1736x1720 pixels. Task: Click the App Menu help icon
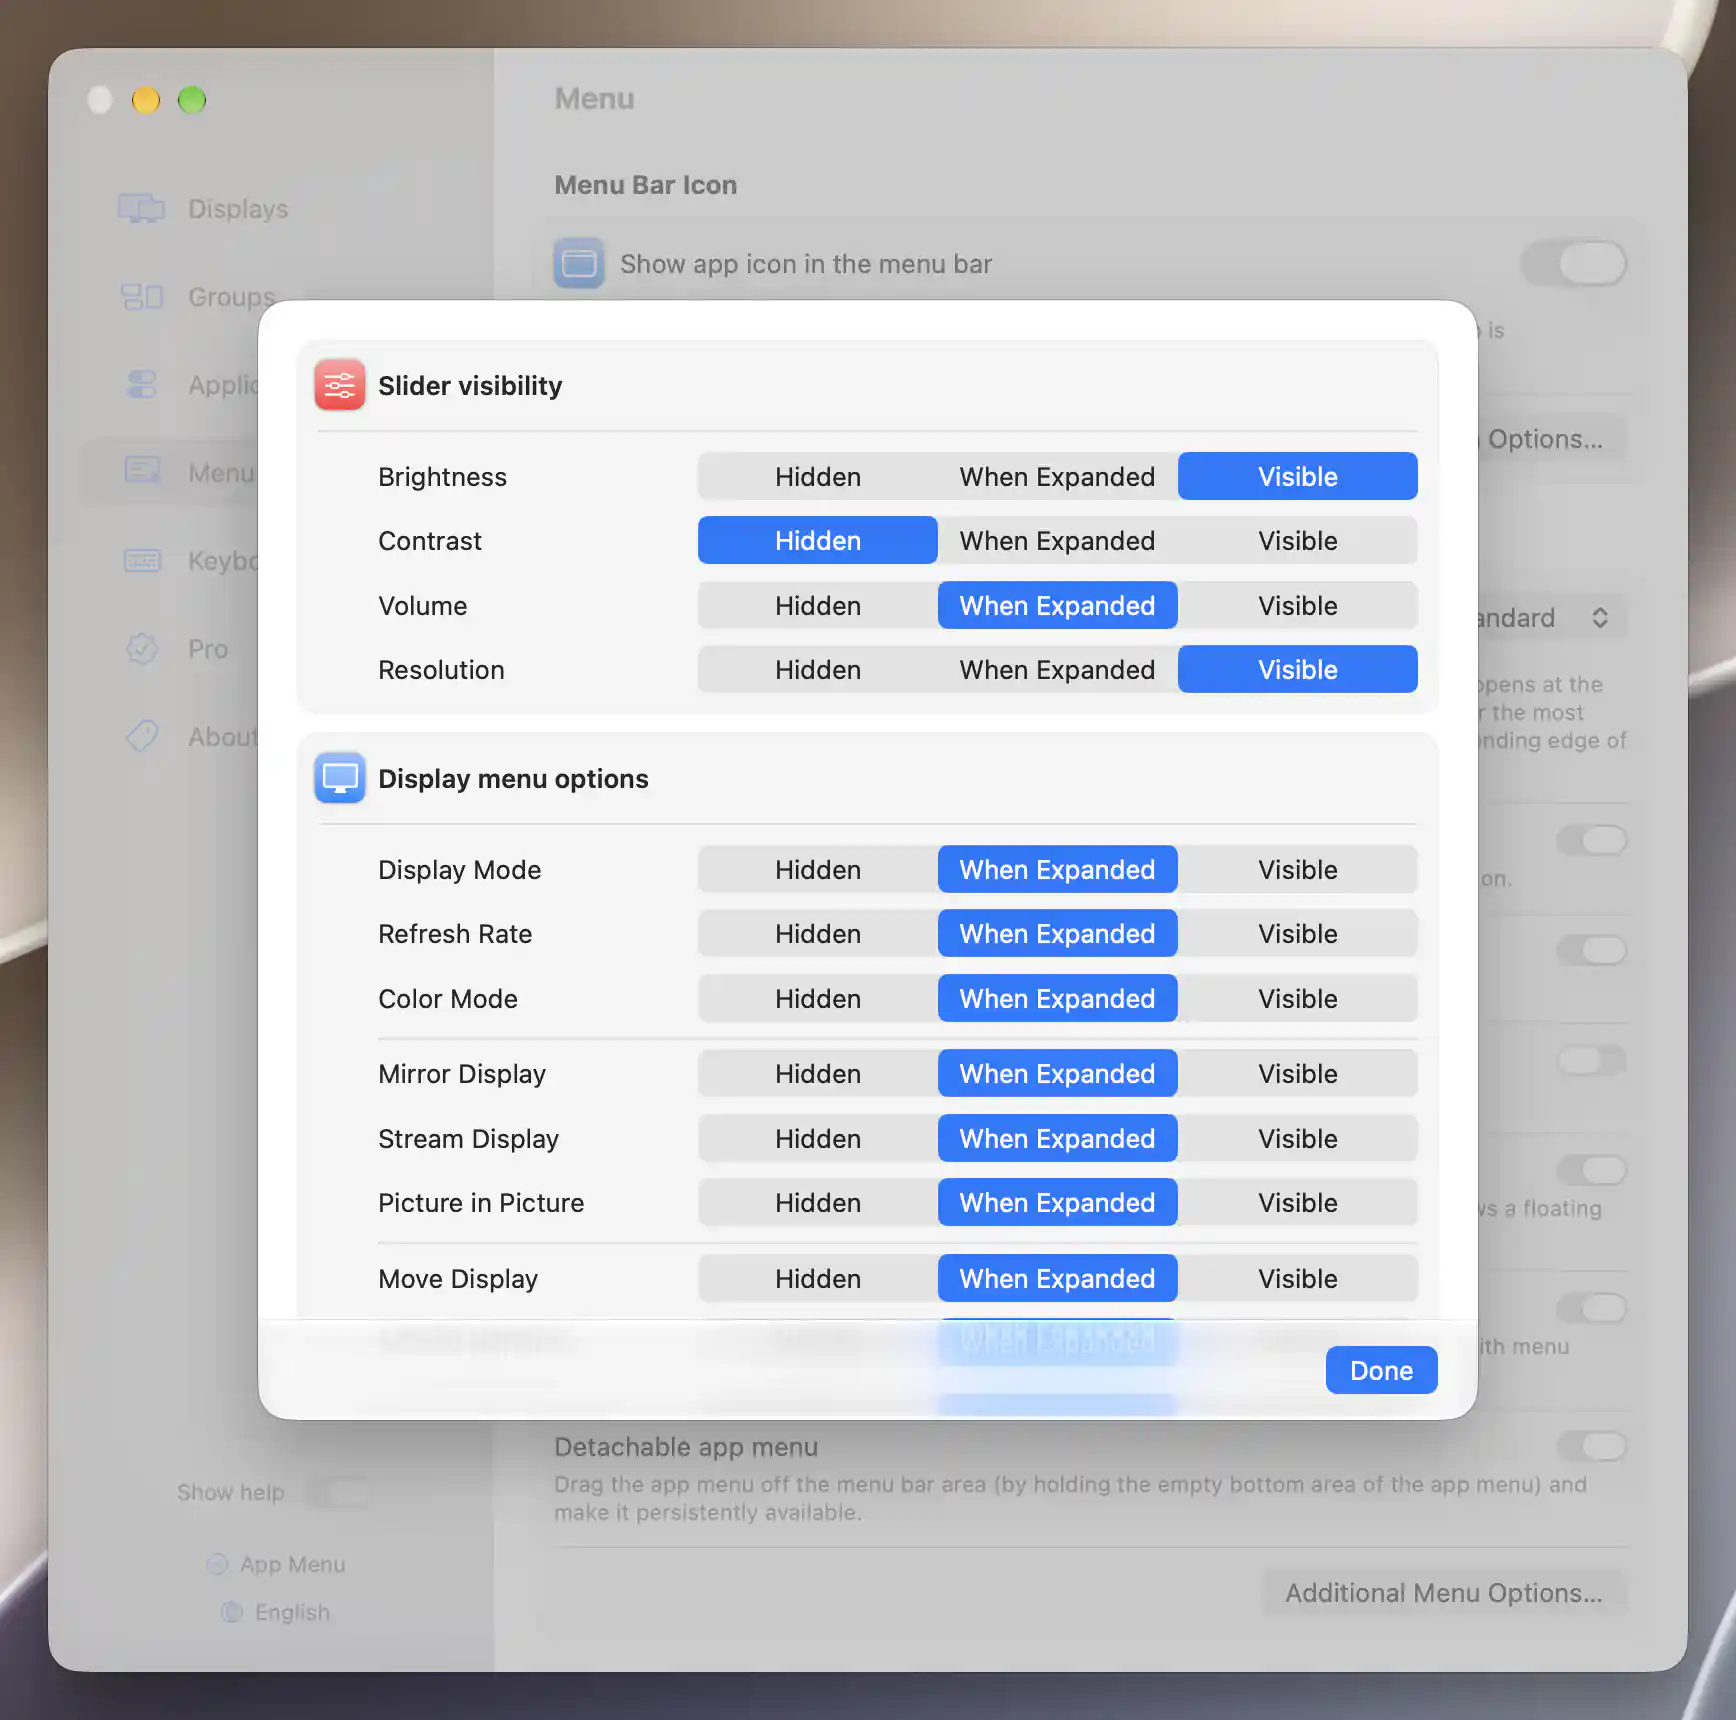click(216, 1564)
